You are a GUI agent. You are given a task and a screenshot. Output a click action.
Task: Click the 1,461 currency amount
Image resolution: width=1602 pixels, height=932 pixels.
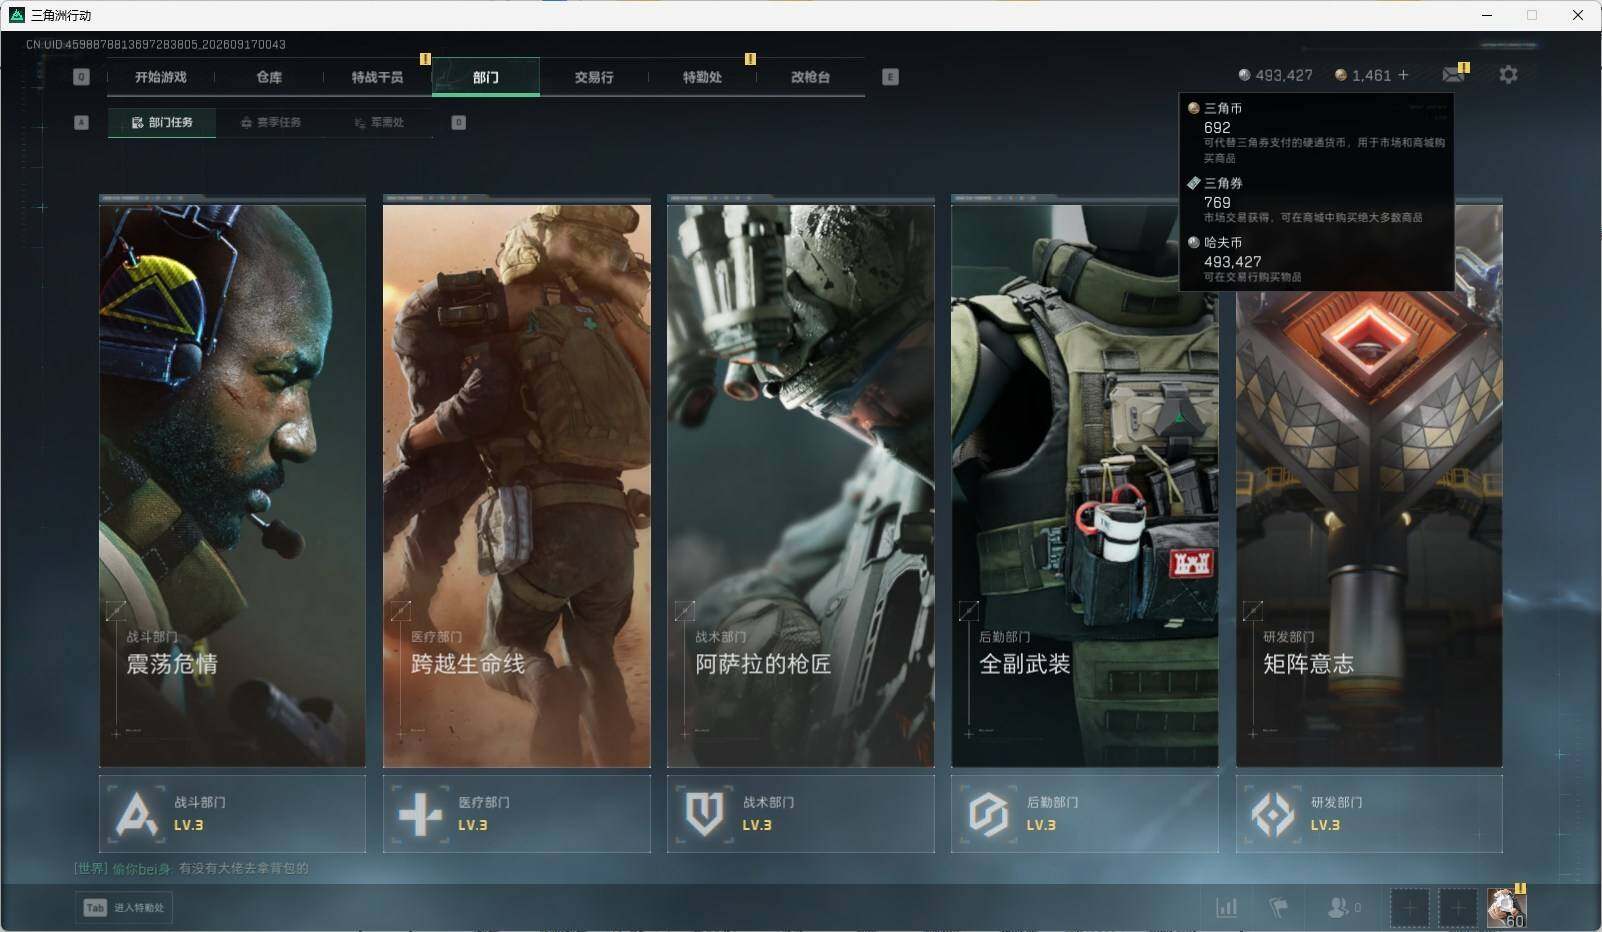[x=1371, y=75]
